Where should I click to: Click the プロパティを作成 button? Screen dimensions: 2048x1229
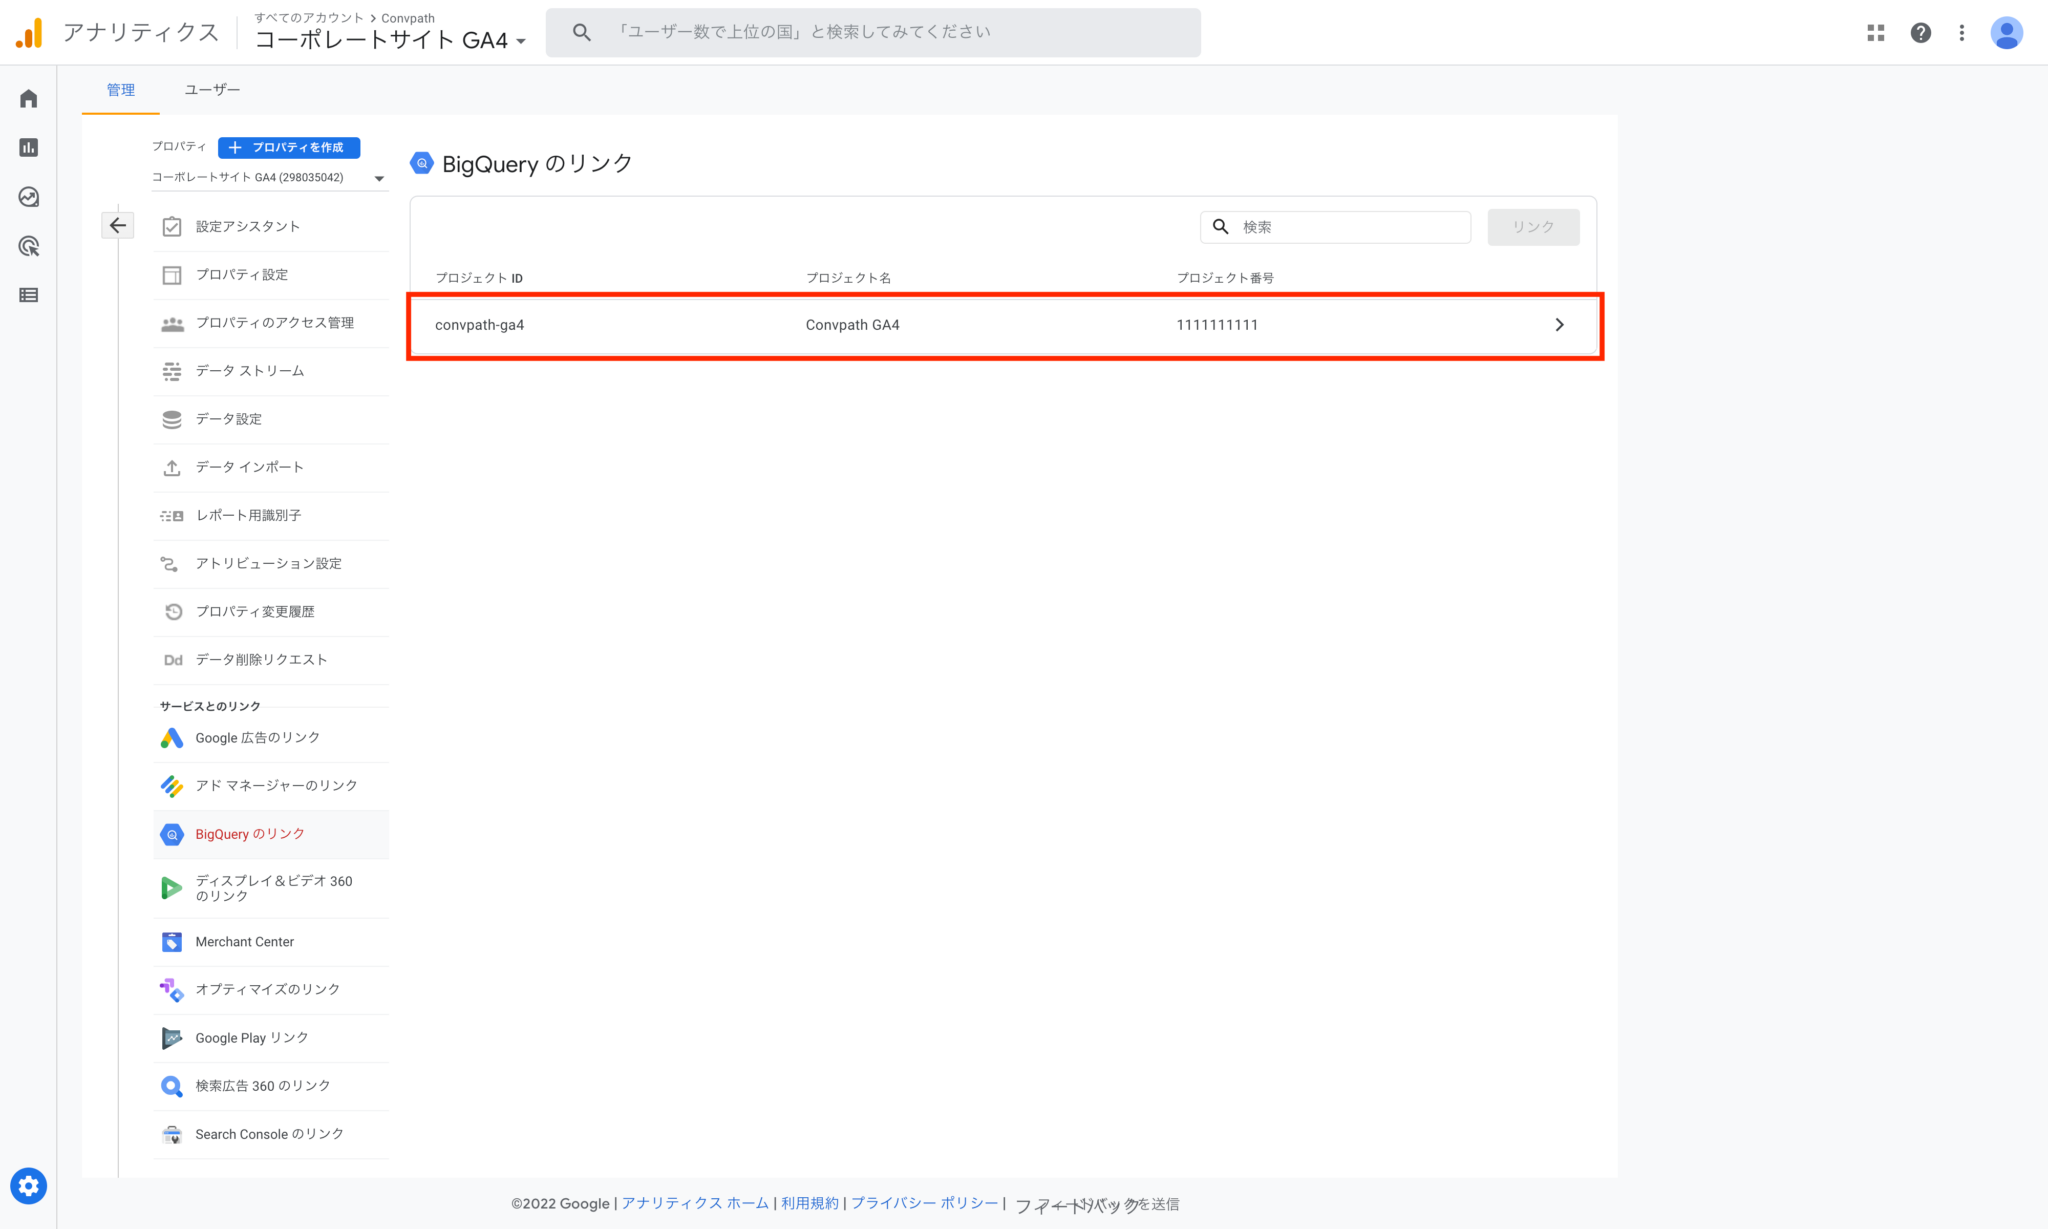[x=289, y=147]
